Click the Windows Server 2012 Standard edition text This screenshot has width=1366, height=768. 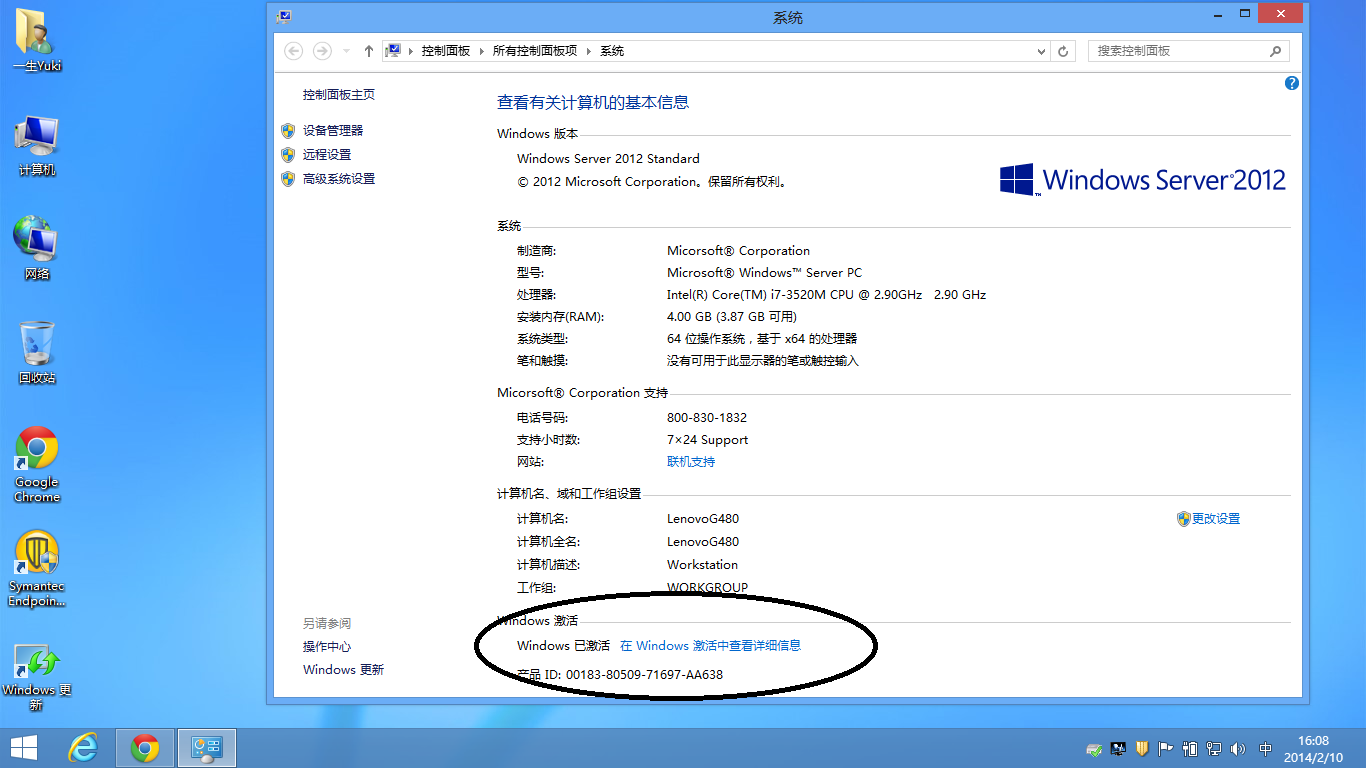pyautogui.click(x=608, y=159)
